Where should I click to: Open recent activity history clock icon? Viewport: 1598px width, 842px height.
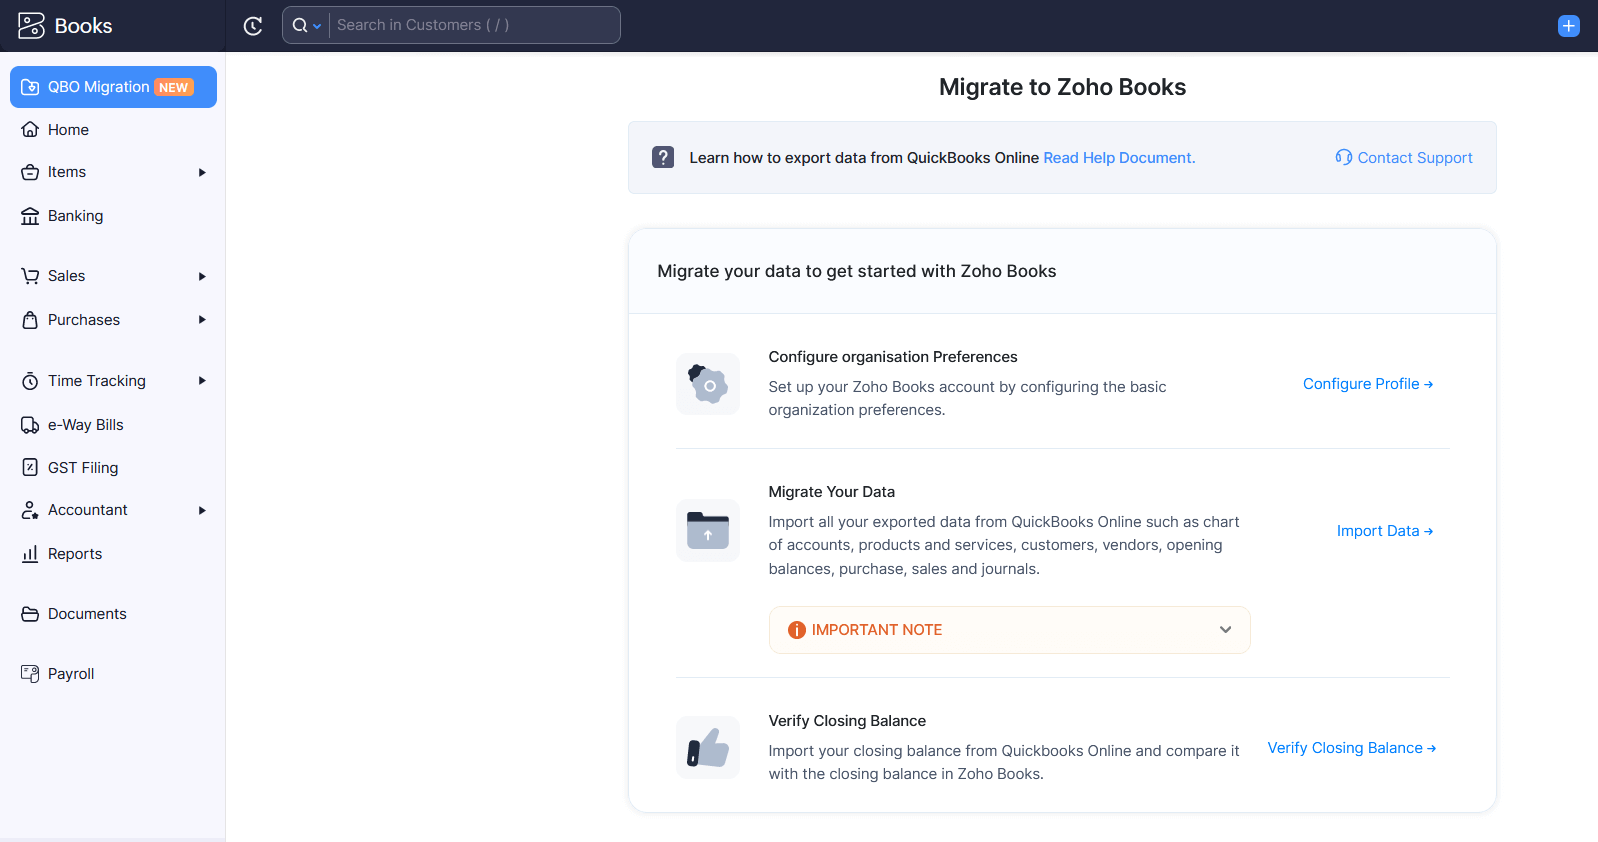point(253,26)
